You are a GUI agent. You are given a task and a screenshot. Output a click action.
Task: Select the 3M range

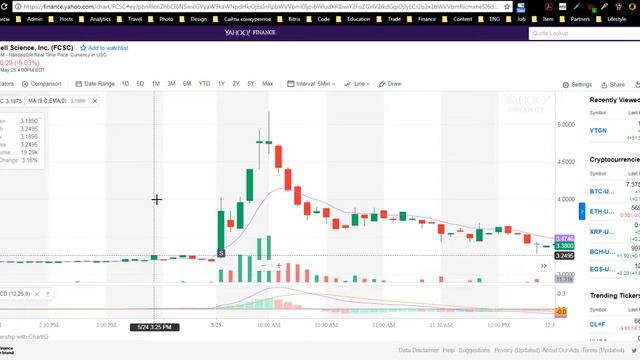click(x=171, y=84)
